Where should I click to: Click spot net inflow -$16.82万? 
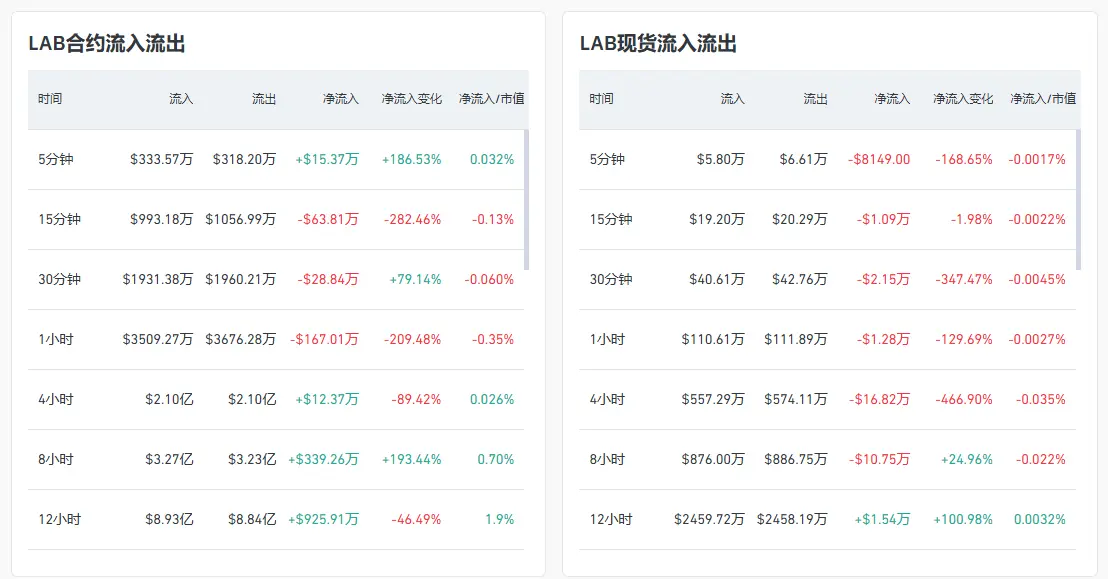click(x=880, y=399)
